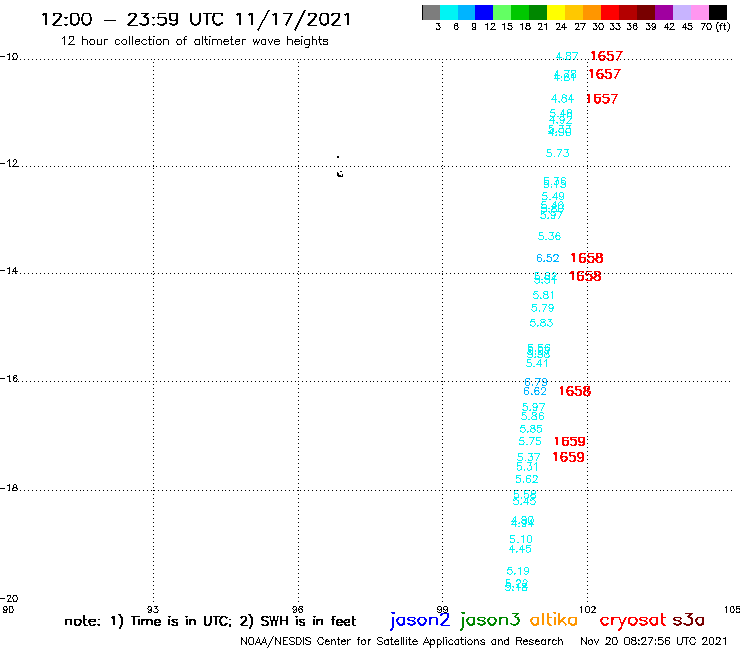This screenshot has height=650, width=740.
Task: Click the wave height value 5.86
Action: coord(532,416)
